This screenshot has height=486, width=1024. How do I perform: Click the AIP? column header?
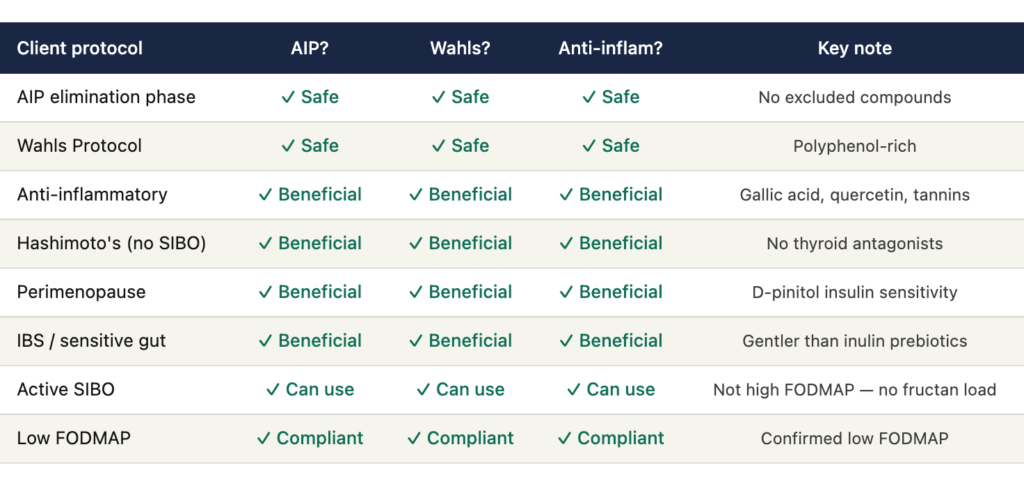click(x=309, y=48)
